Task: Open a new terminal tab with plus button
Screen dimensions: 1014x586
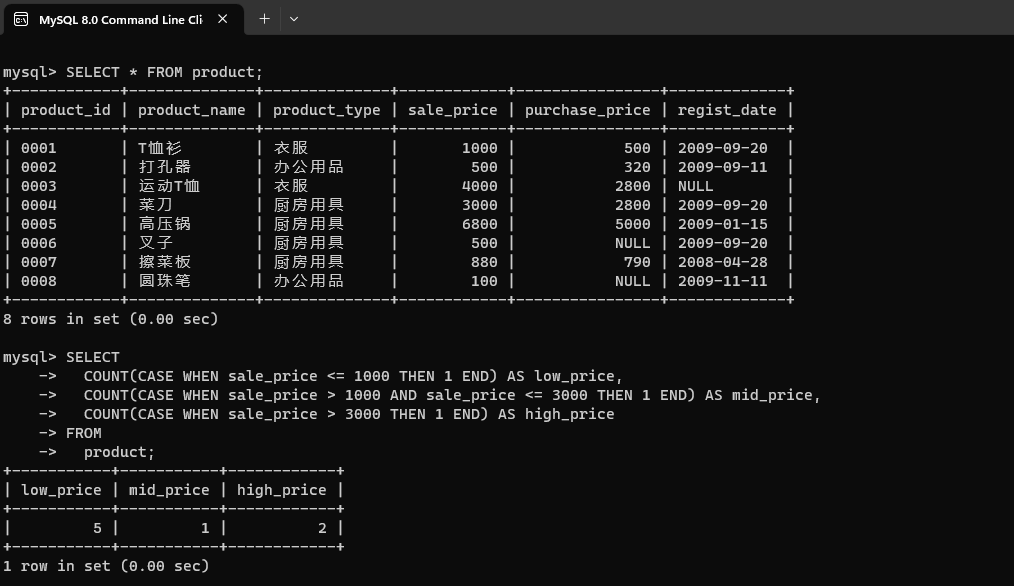Action: tap(264, 19)
